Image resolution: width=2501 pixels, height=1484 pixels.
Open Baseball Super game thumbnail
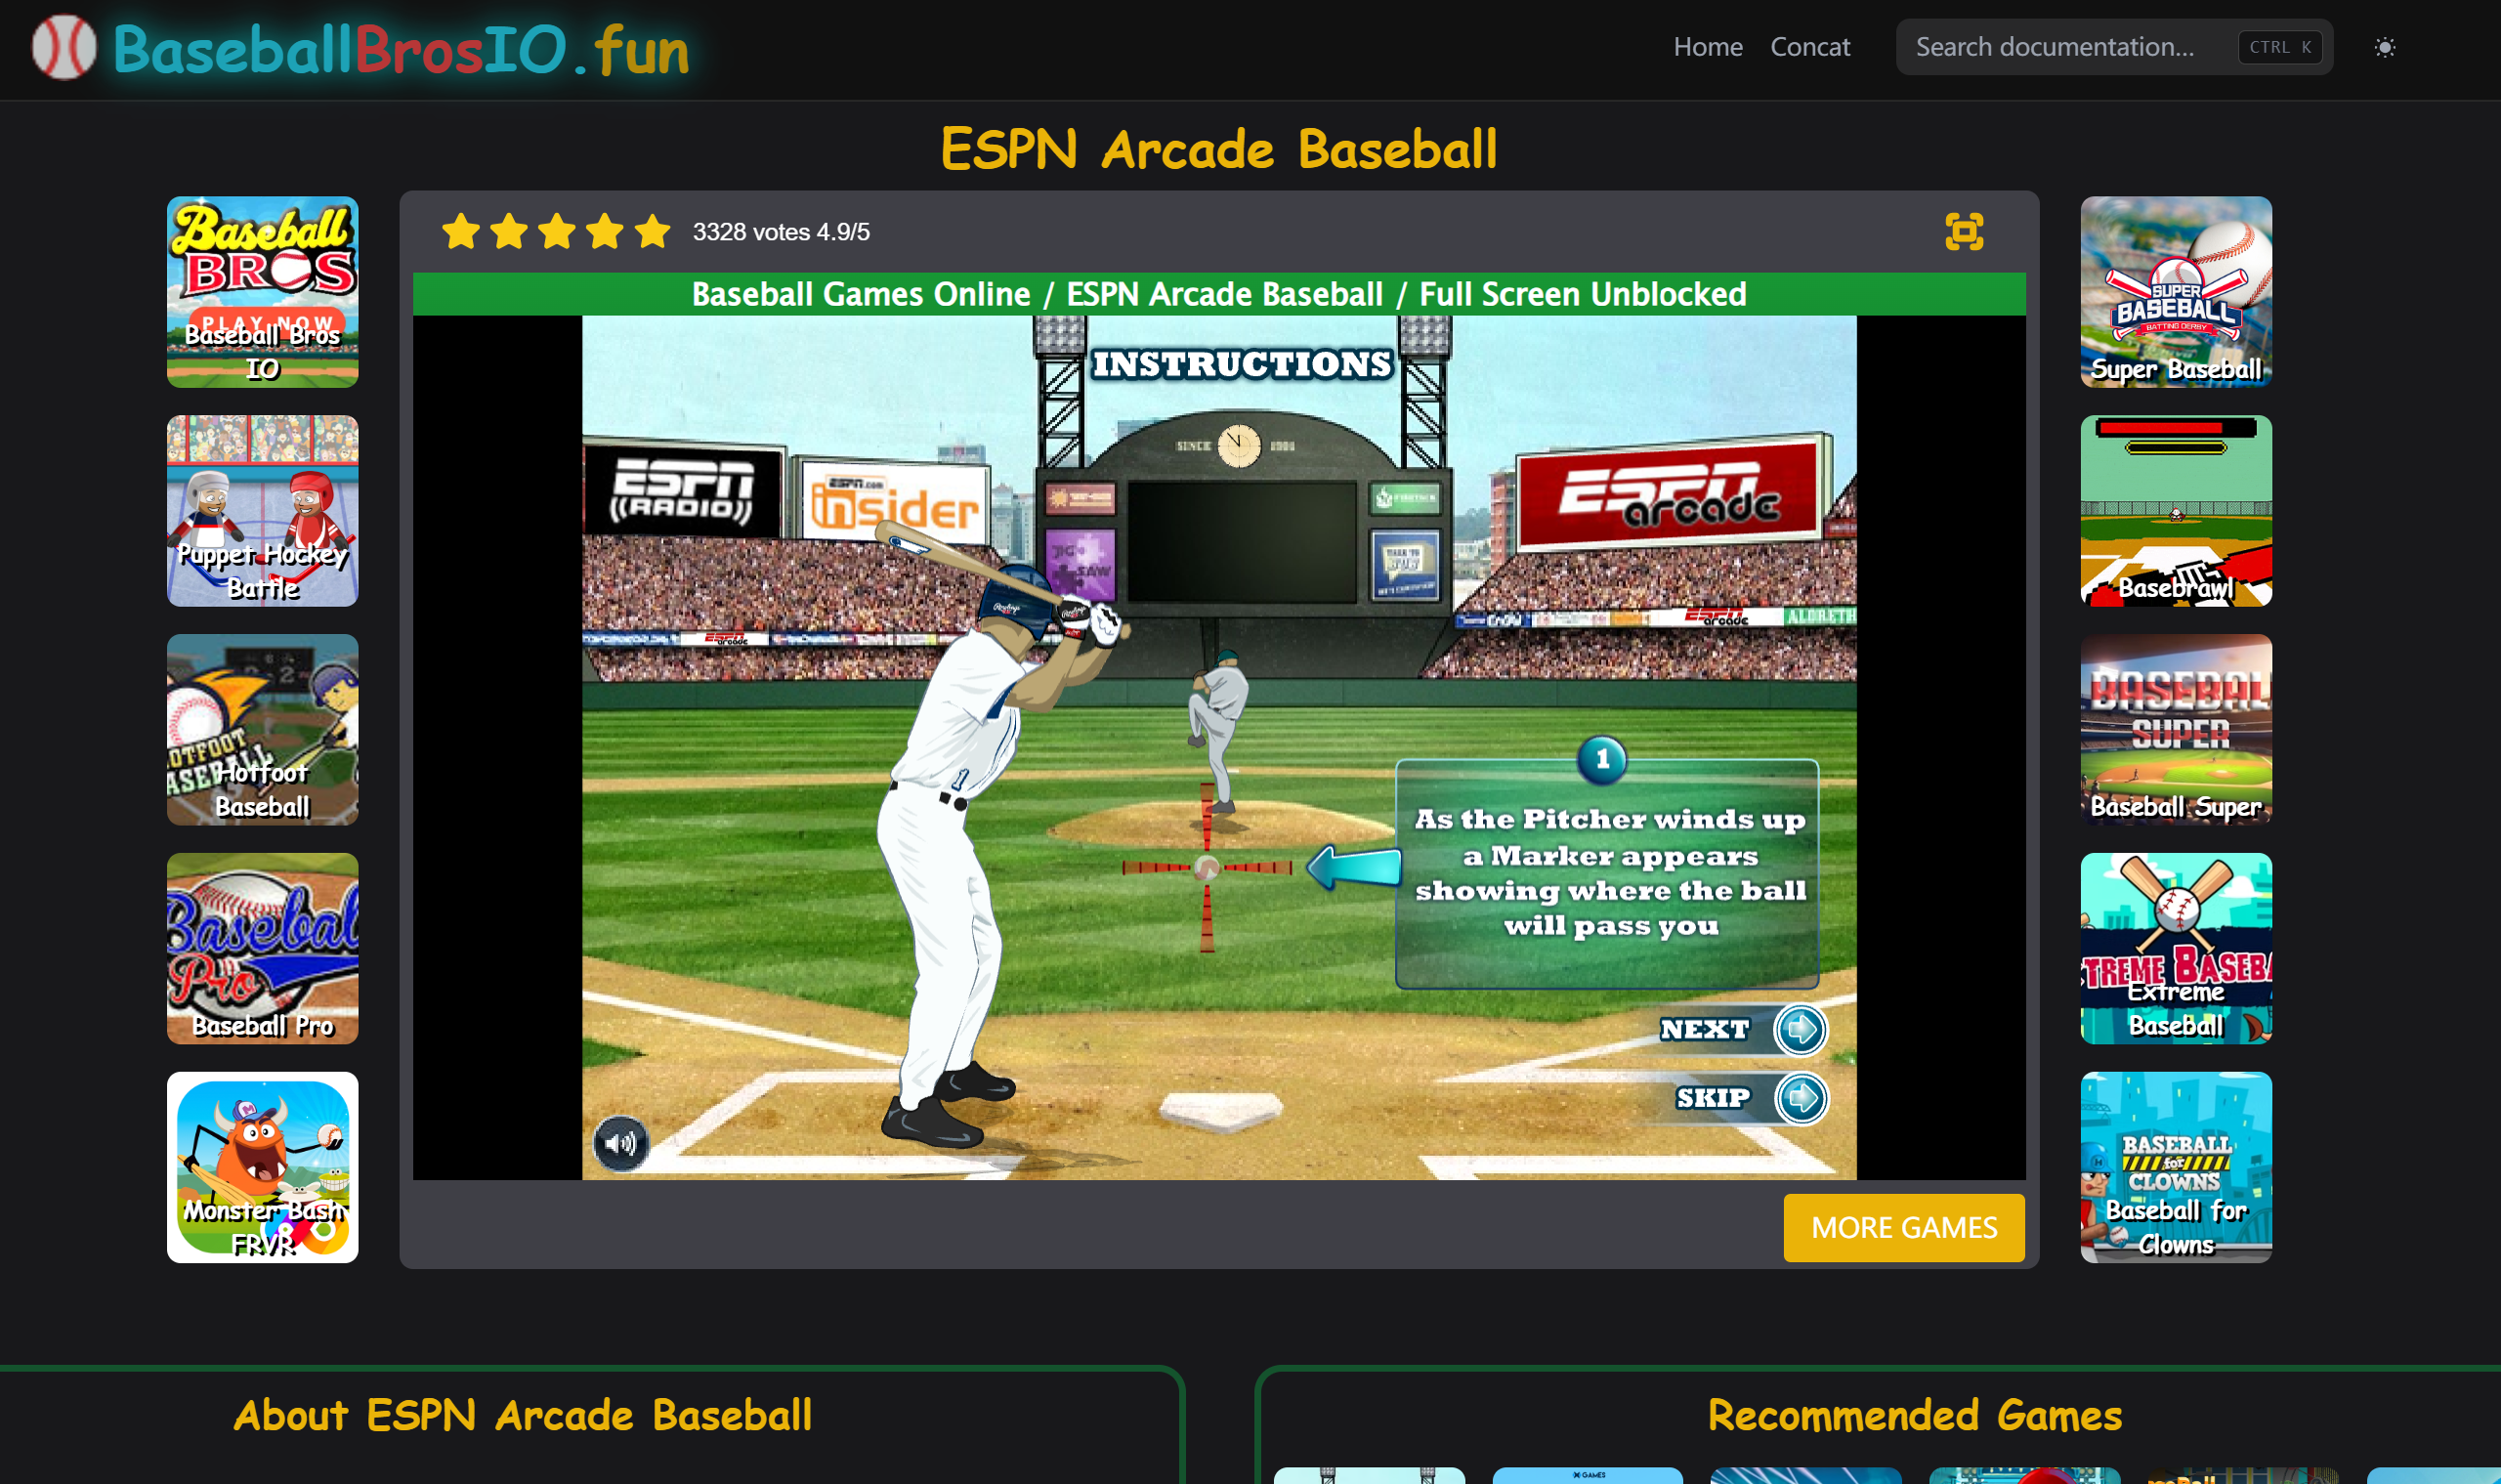tap(2176, 730)
